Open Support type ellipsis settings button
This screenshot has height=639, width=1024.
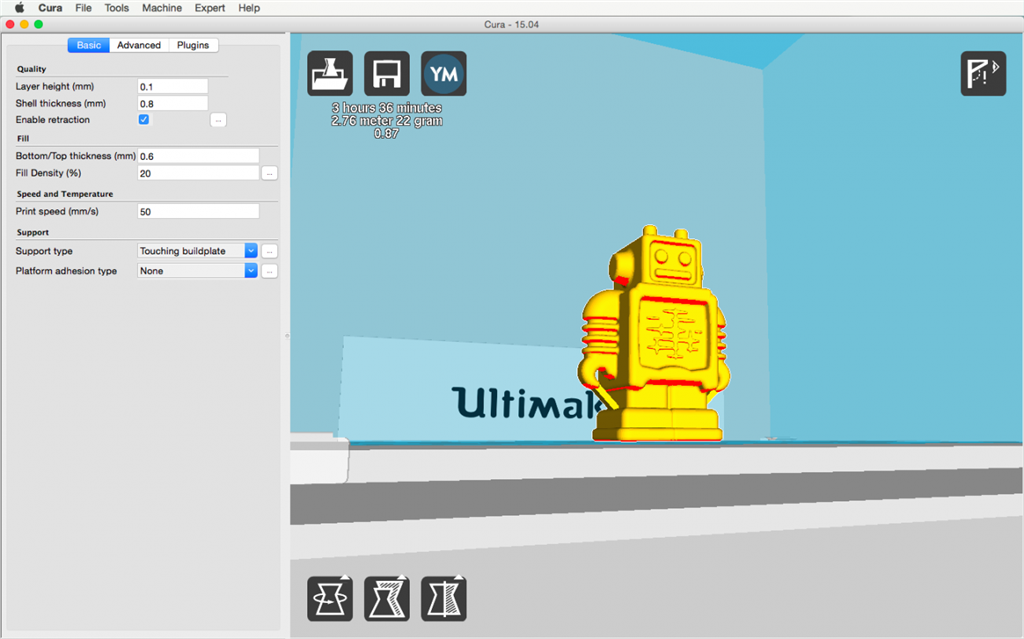coord(269,251)
